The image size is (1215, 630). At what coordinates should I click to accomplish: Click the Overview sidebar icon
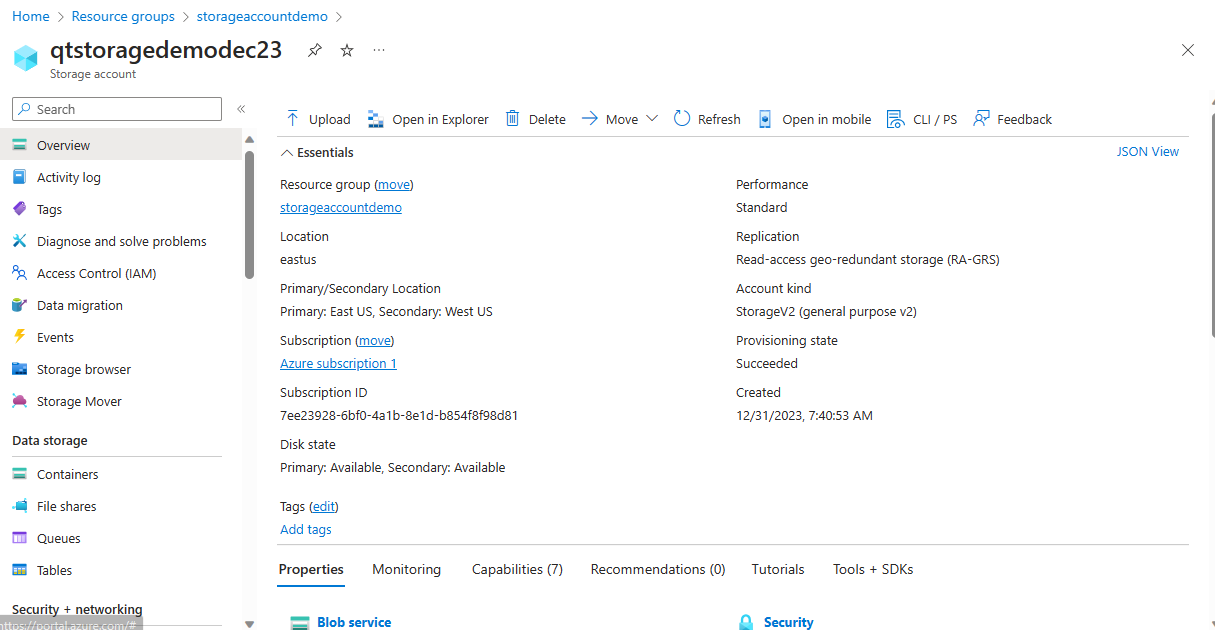[19, 145]
